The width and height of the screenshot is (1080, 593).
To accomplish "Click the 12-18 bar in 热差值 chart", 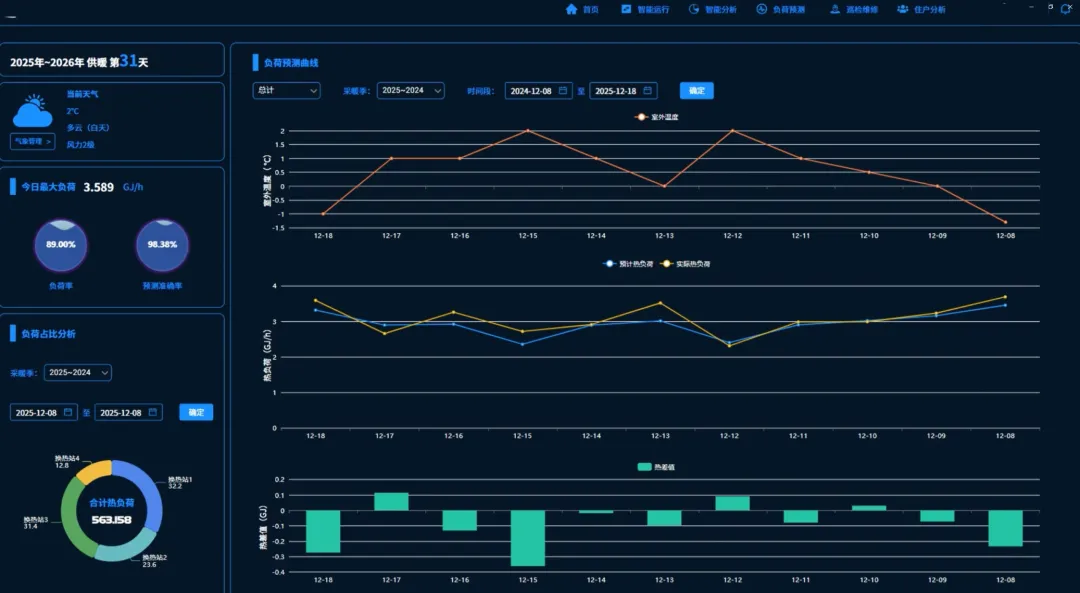I will click(323, 531).
